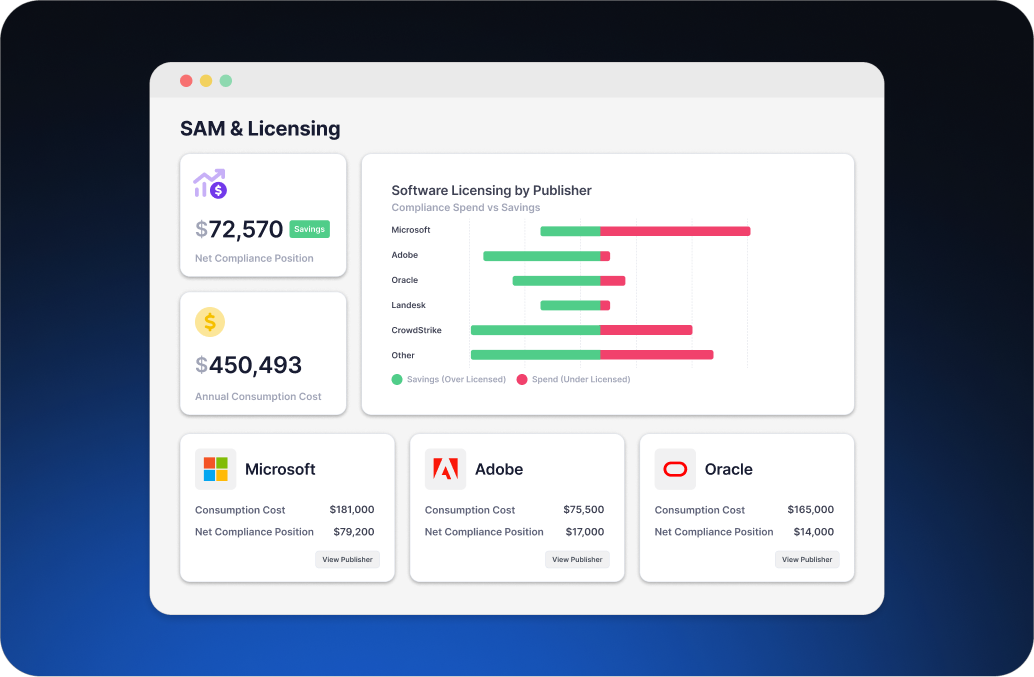Open View Publisher for Microsoft

coord(348,559)
